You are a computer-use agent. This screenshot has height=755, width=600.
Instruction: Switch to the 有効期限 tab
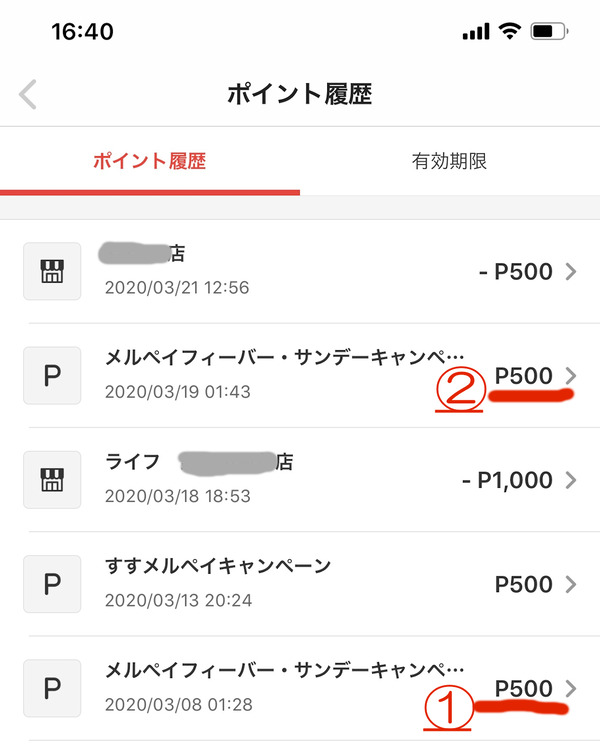450,161
